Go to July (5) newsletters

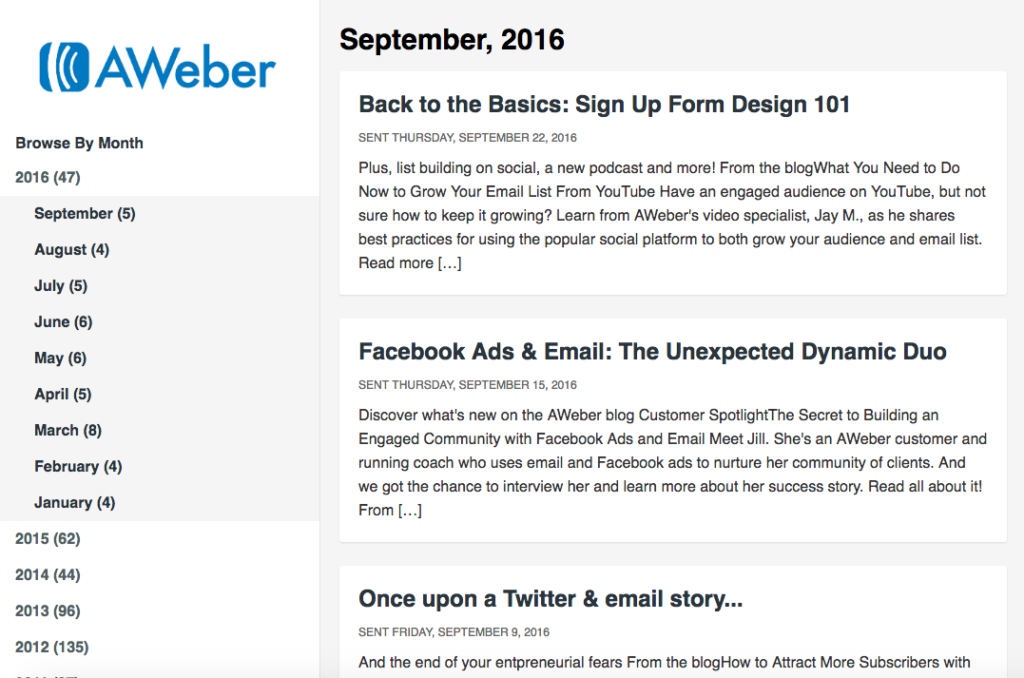[61, 286]
